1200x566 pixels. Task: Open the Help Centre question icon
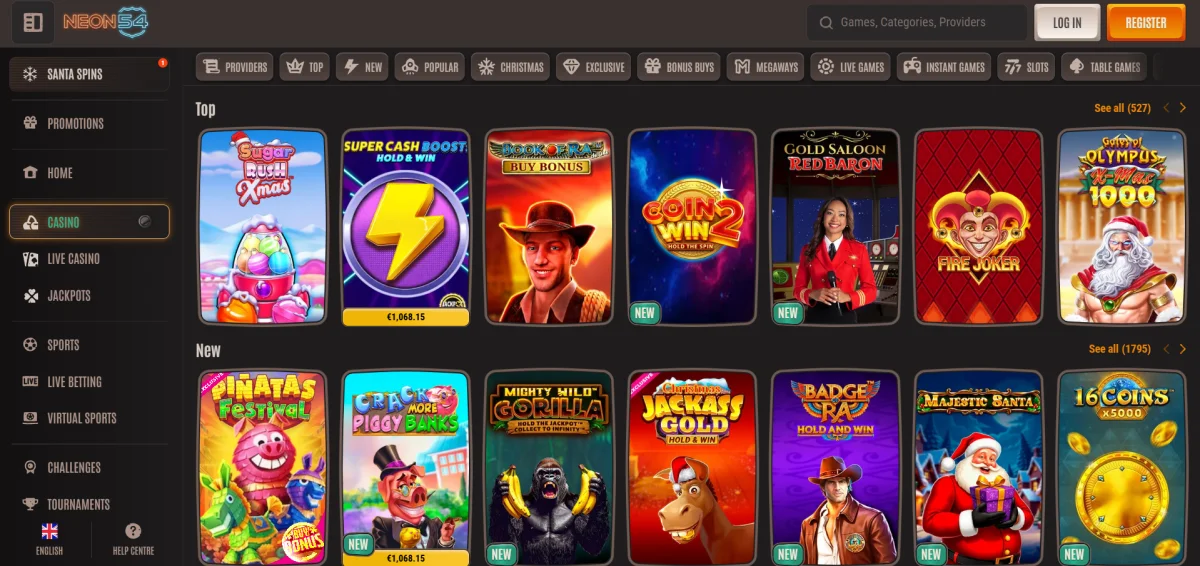click(x=133, y=531)
